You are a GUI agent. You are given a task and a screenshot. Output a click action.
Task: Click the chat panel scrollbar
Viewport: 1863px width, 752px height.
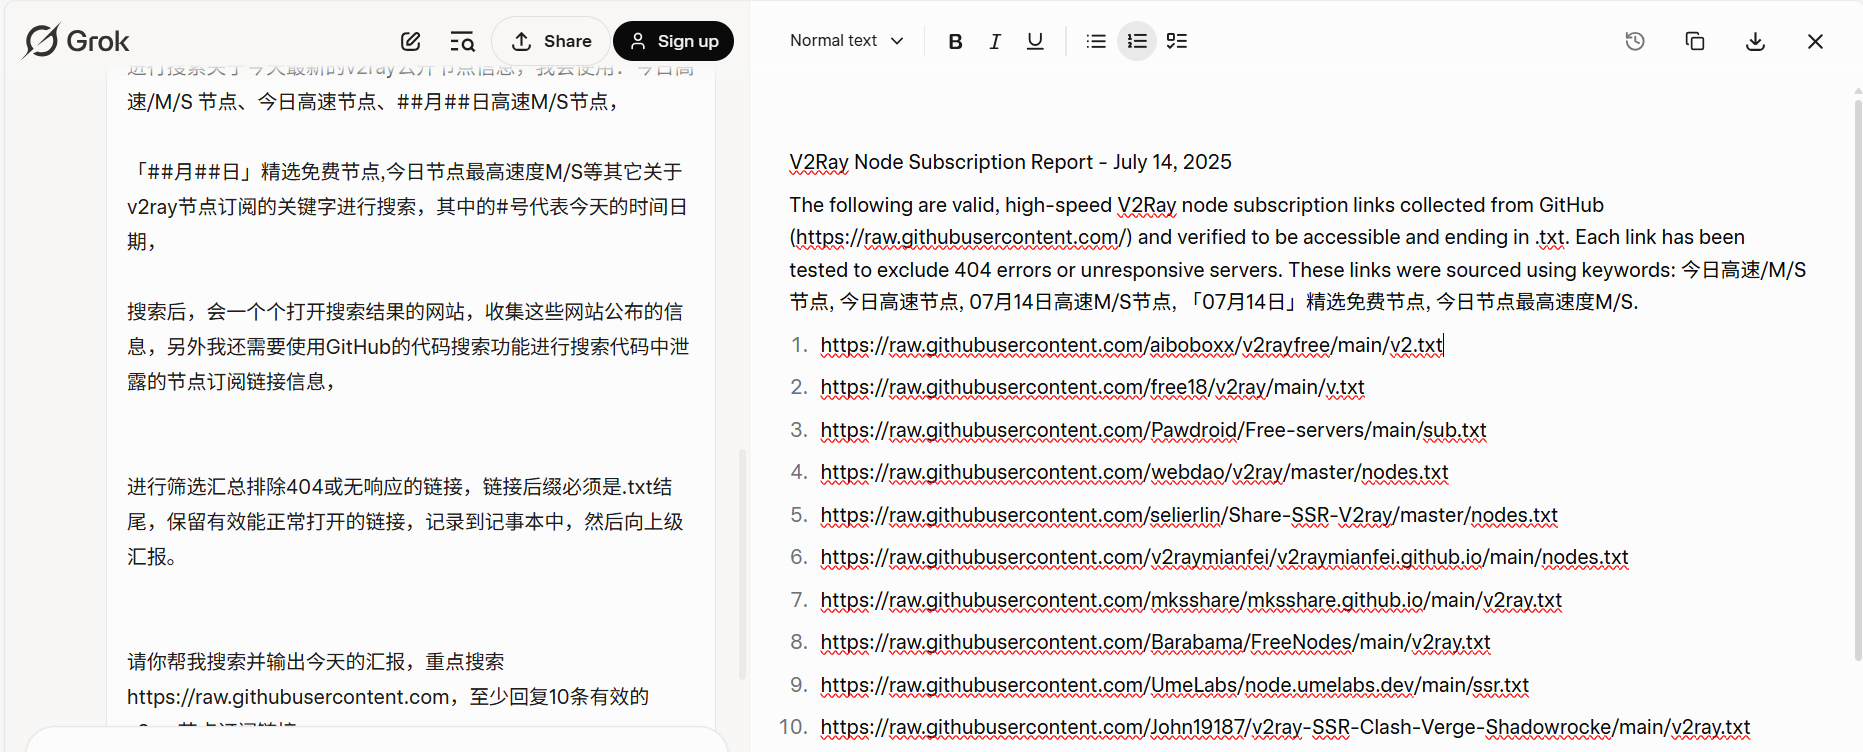click(x=742, y=565)
